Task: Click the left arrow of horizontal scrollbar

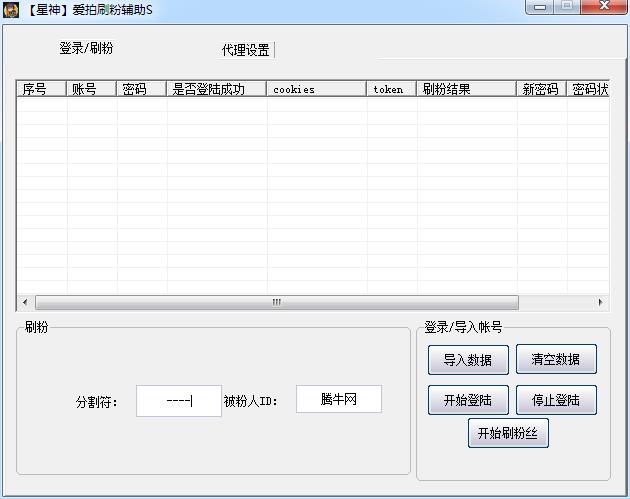Action: click(x=25, y=302)
